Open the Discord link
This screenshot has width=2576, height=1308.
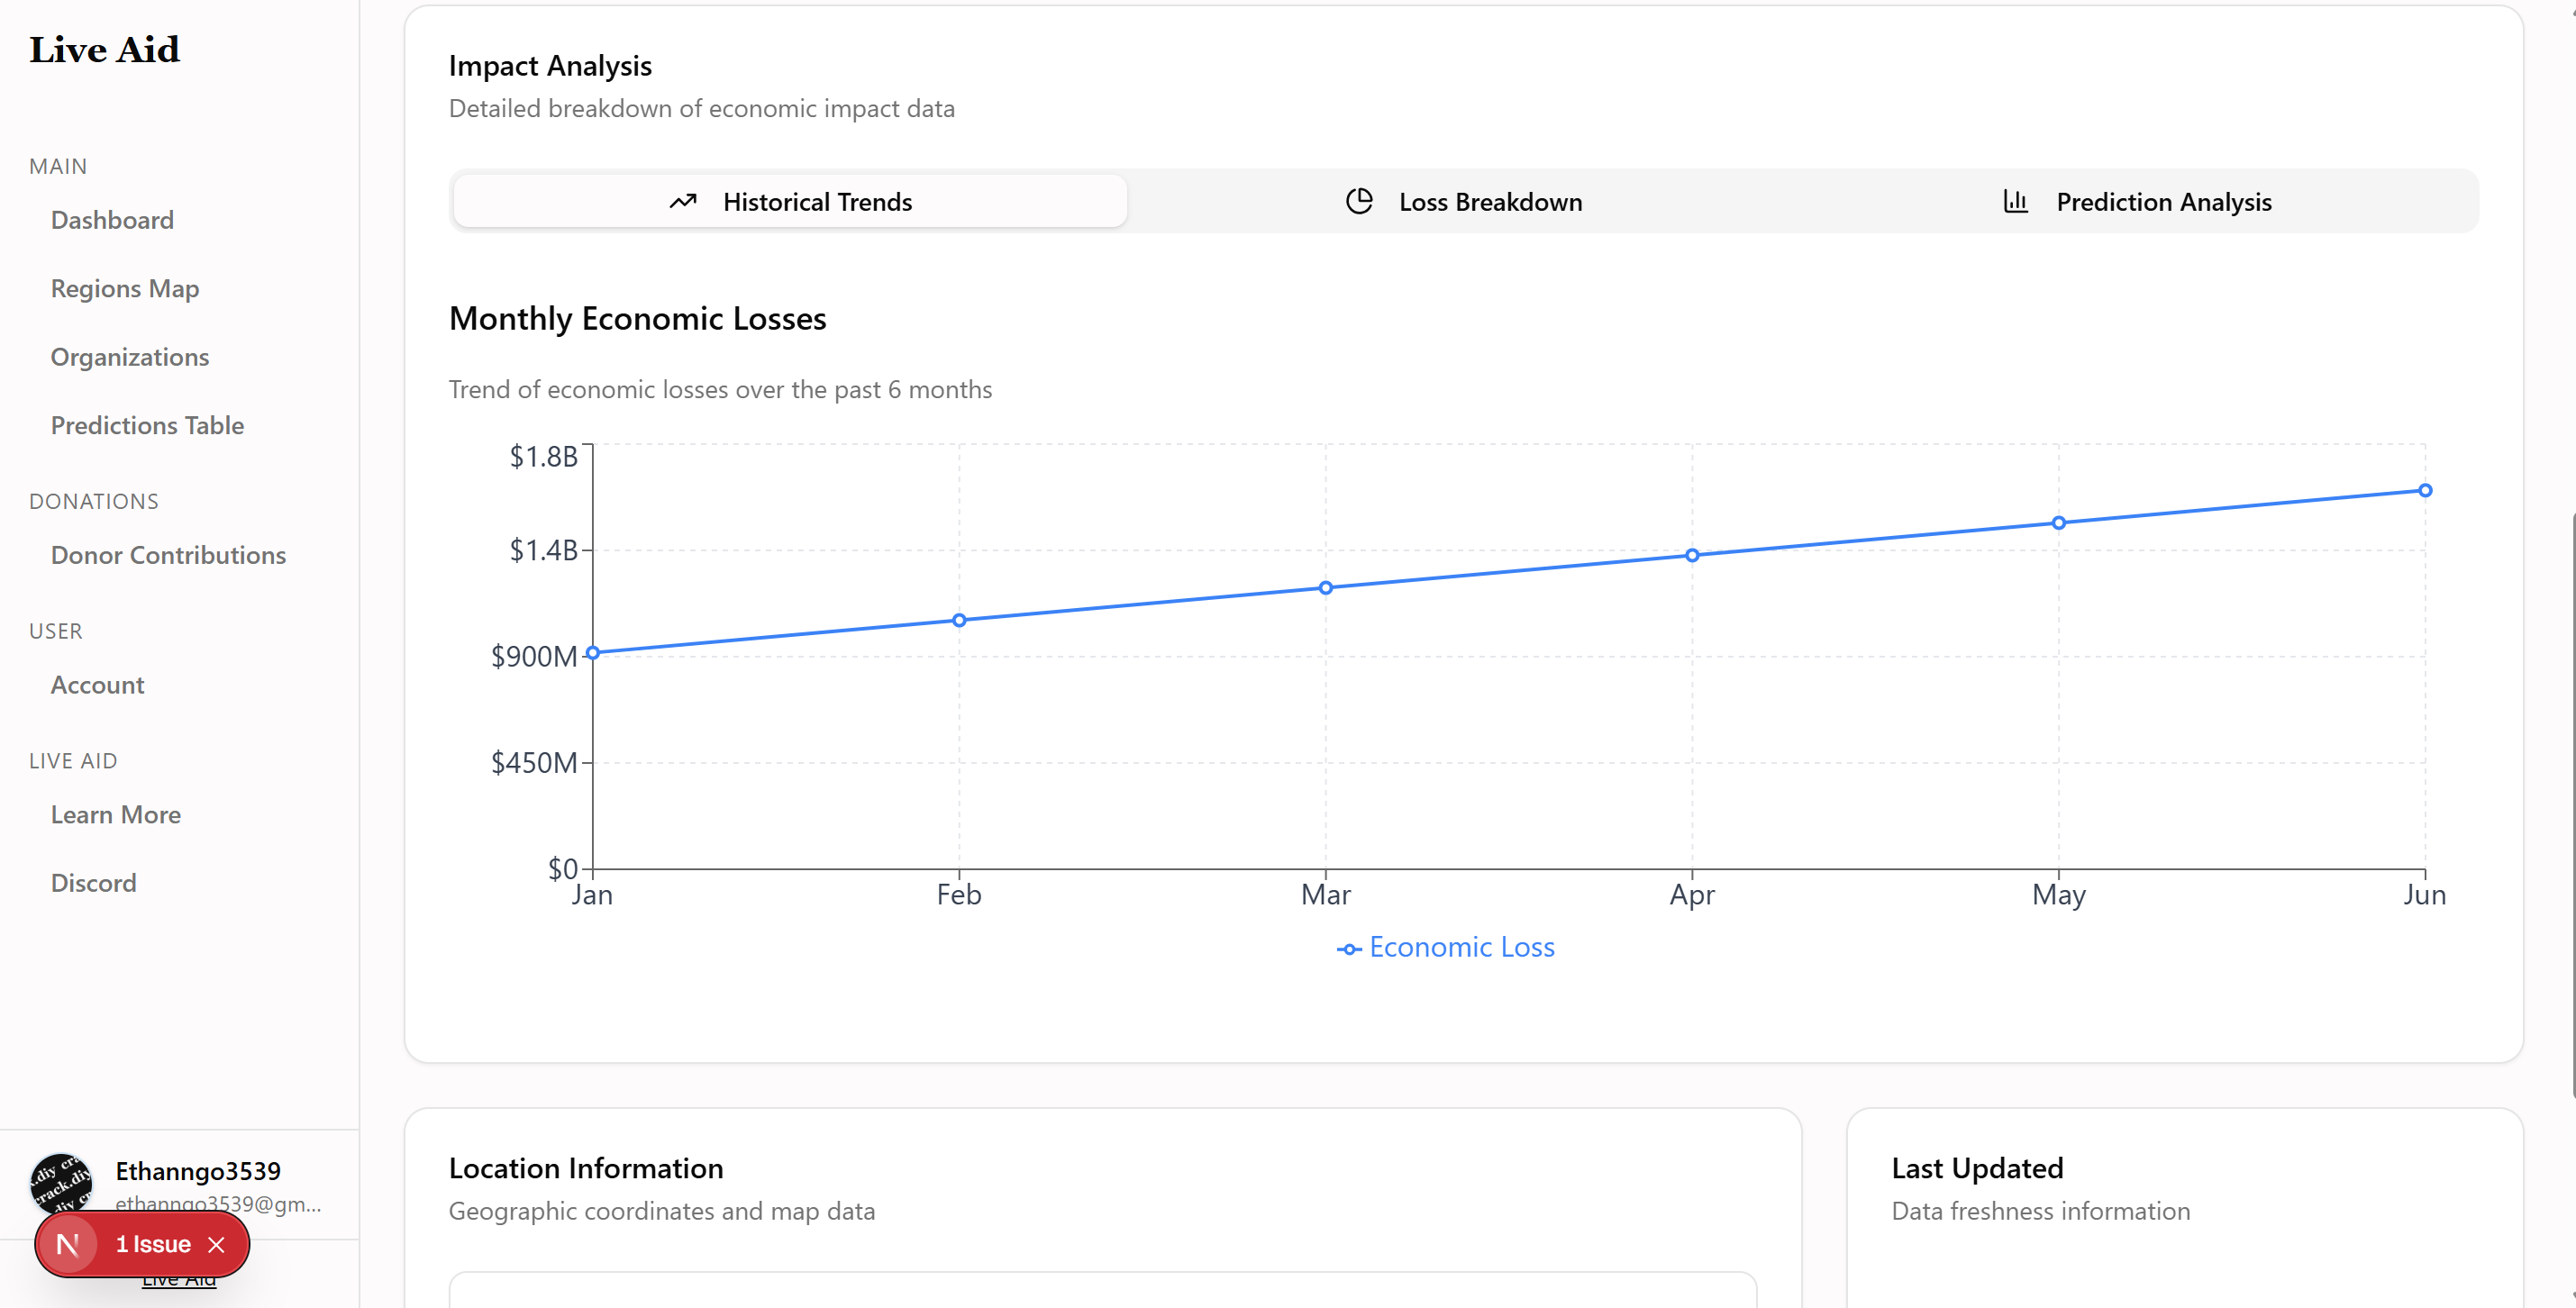click(x=93, y=883)
